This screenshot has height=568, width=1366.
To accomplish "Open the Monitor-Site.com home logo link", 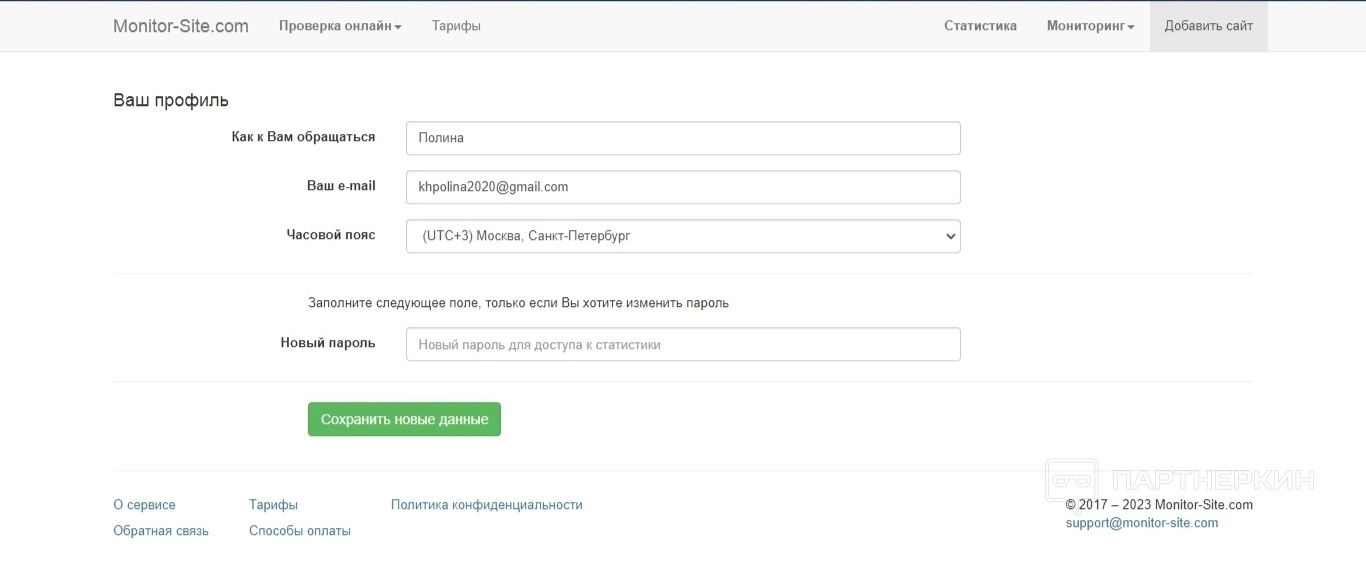I will tap(180, 26).
